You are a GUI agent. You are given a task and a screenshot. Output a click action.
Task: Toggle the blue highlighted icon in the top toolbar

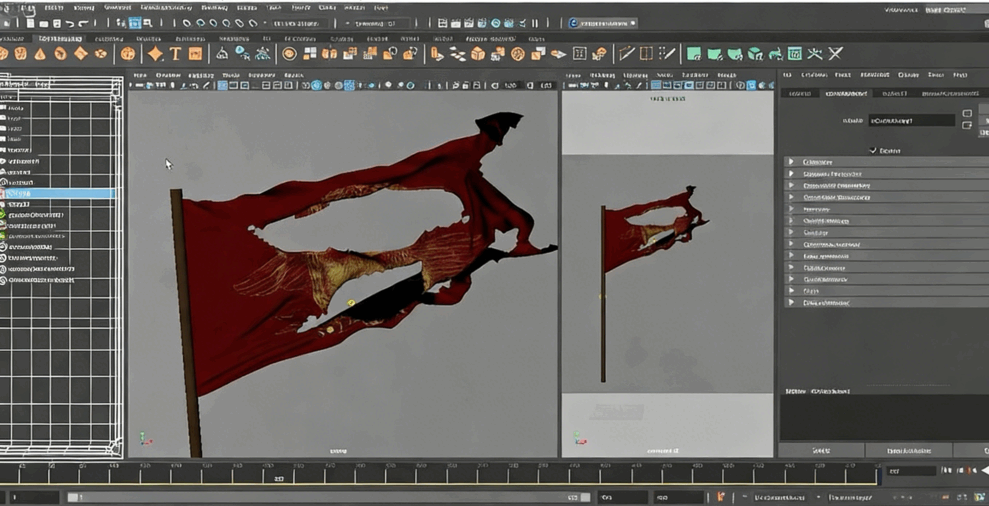point(135,23)
